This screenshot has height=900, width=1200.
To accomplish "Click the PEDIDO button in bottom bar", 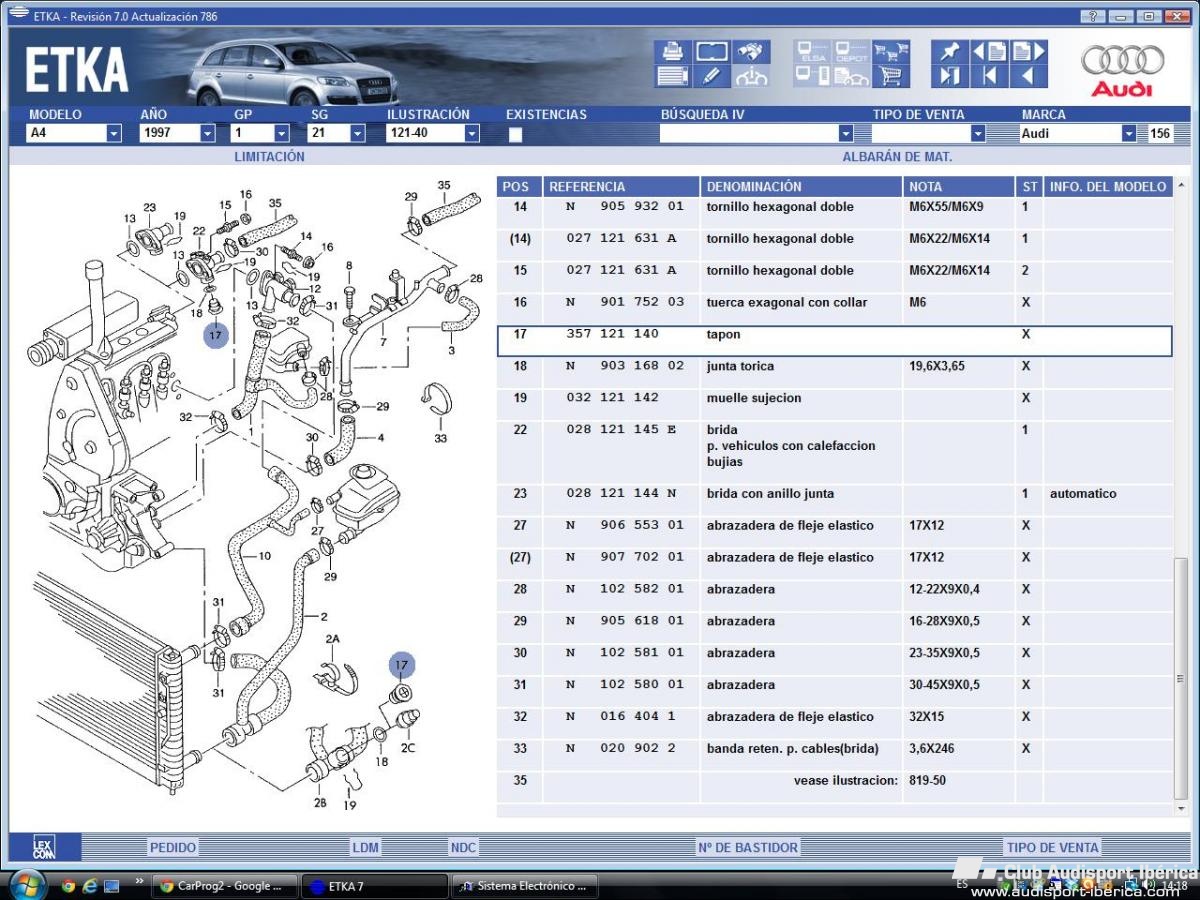I will 173,847.
